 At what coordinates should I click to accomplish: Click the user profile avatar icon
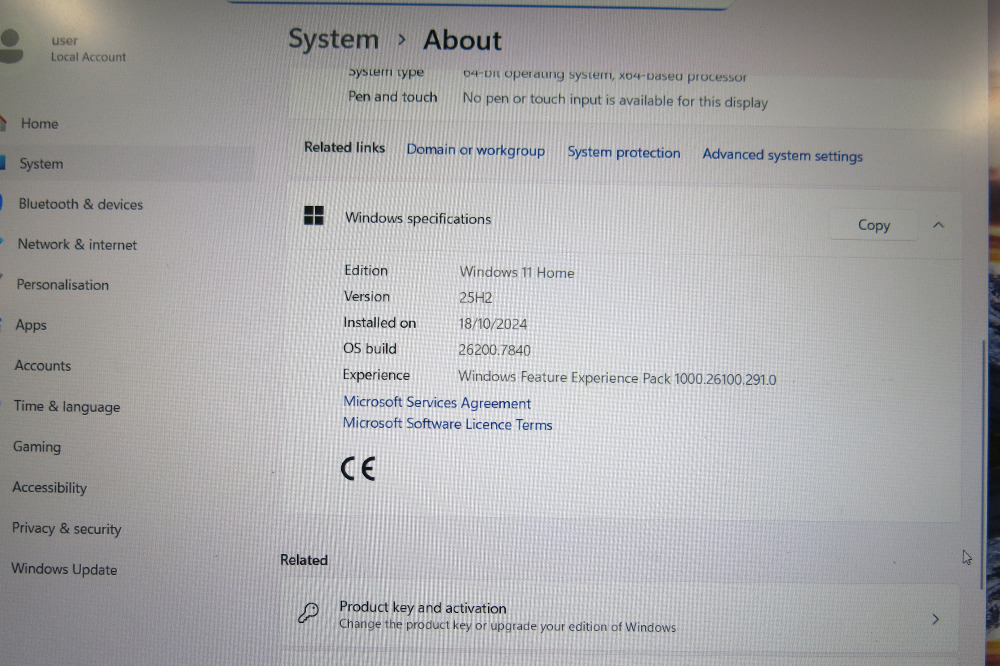click(11, 47)
